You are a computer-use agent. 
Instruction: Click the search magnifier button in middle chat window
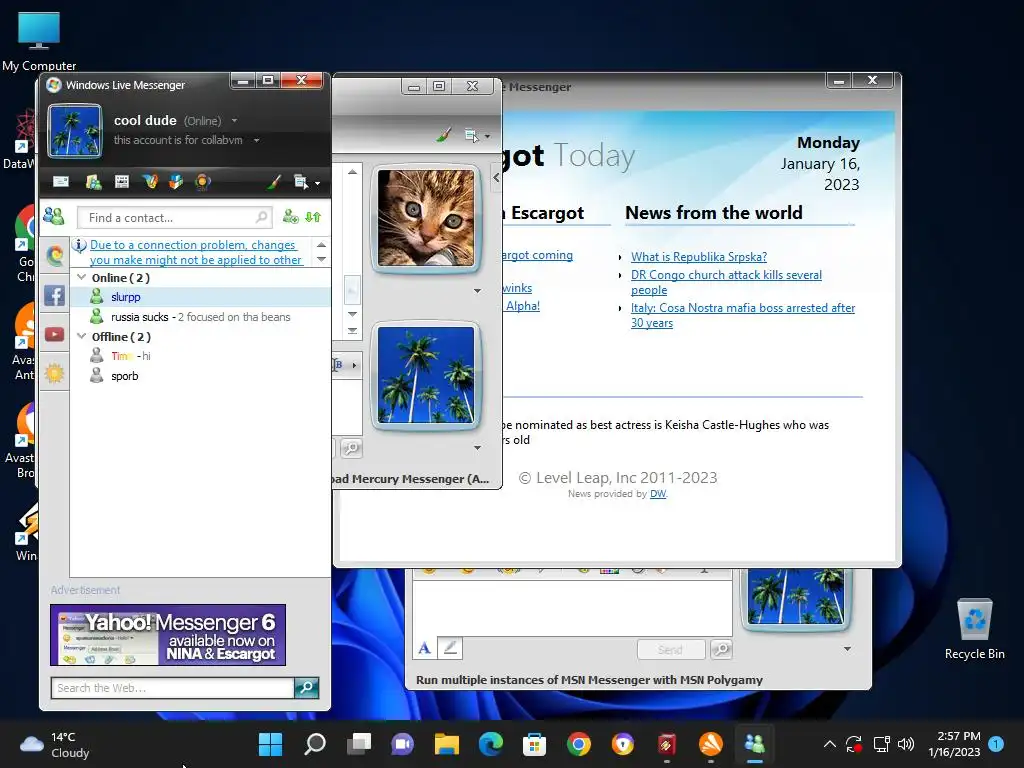[x=351, y=448]
